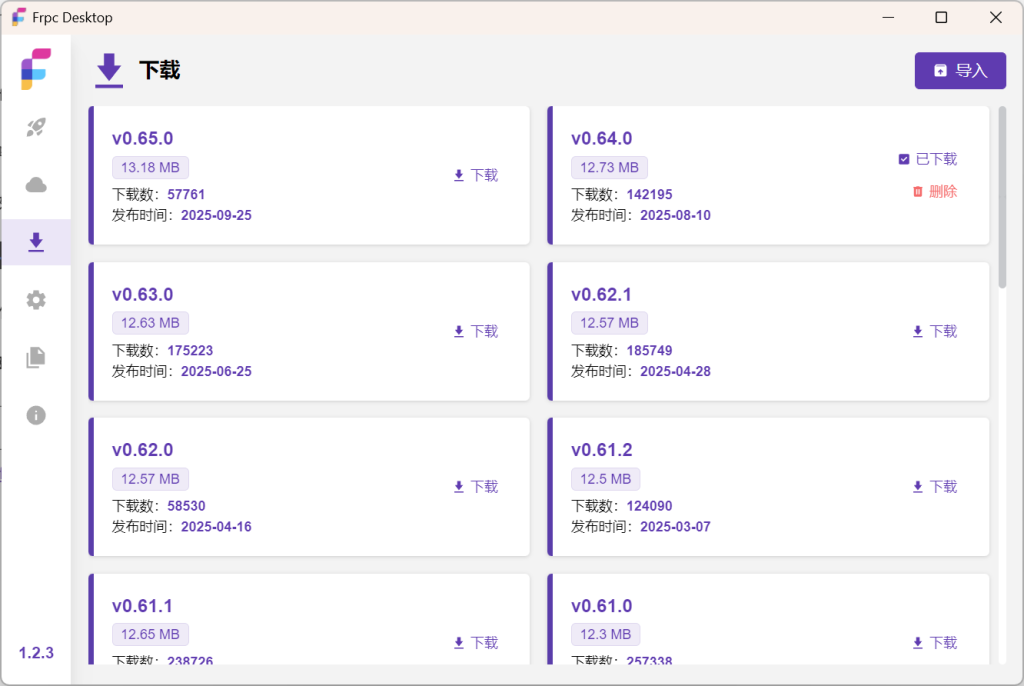Open the logs document icon in sidebar
1024x686 pixels.
[36, 357]
